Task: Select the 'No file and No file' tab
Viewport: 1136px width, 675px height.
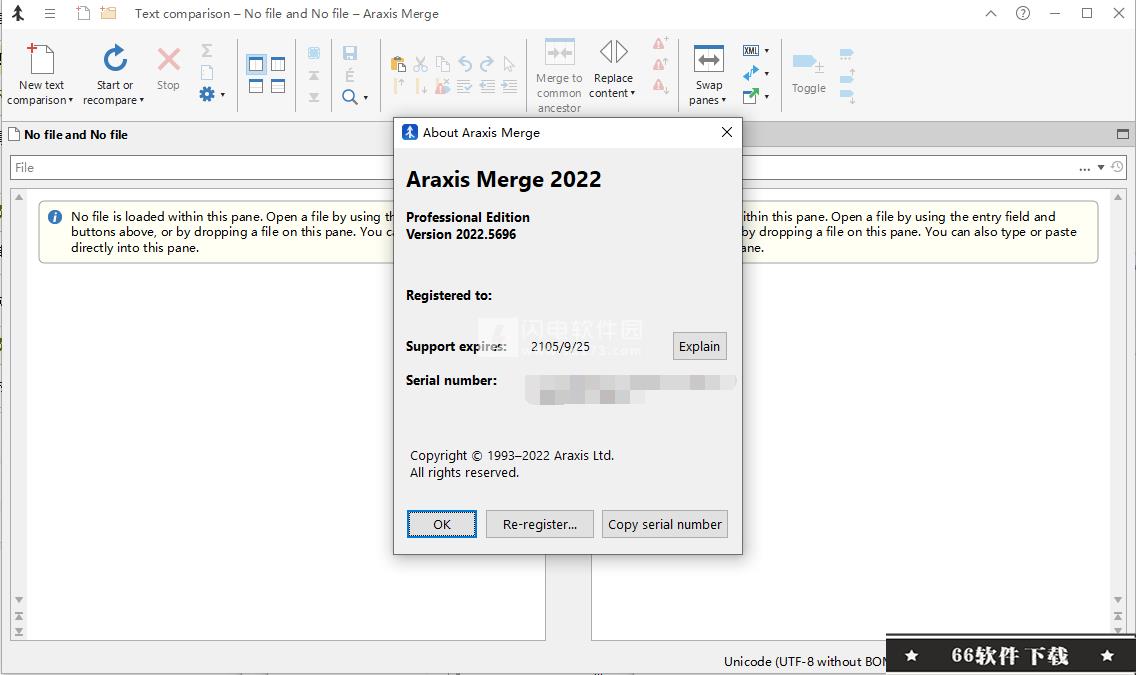Action: 75,135
